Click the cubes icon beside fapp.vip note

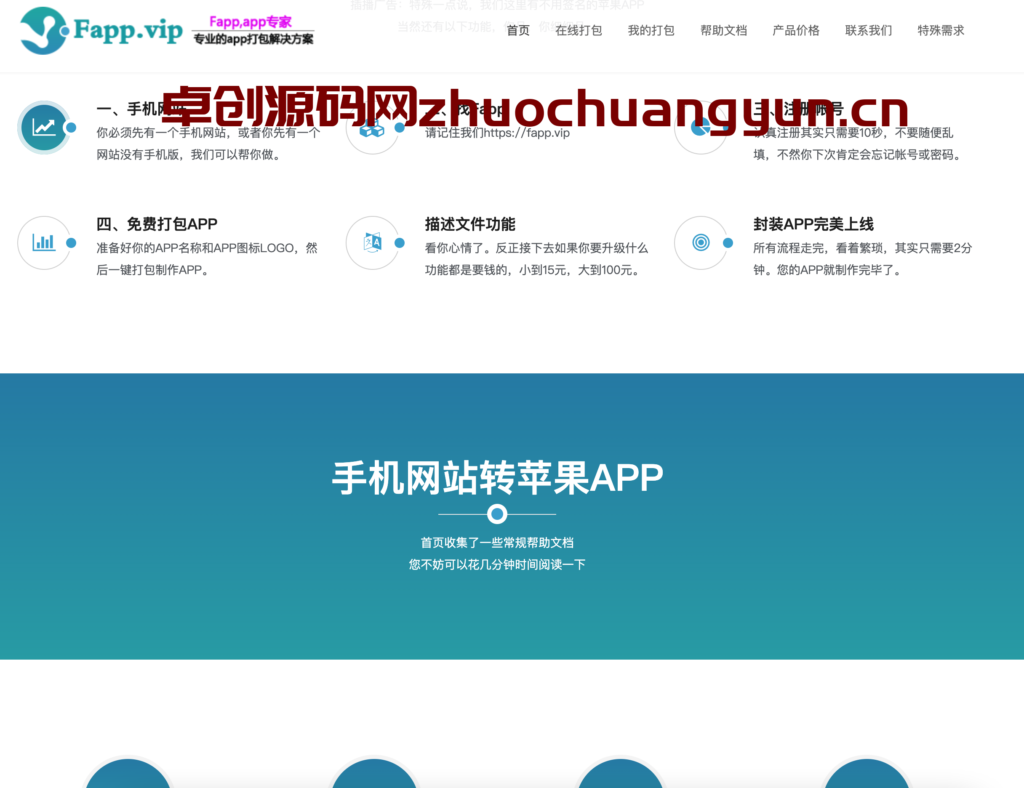tap(372, 129)
